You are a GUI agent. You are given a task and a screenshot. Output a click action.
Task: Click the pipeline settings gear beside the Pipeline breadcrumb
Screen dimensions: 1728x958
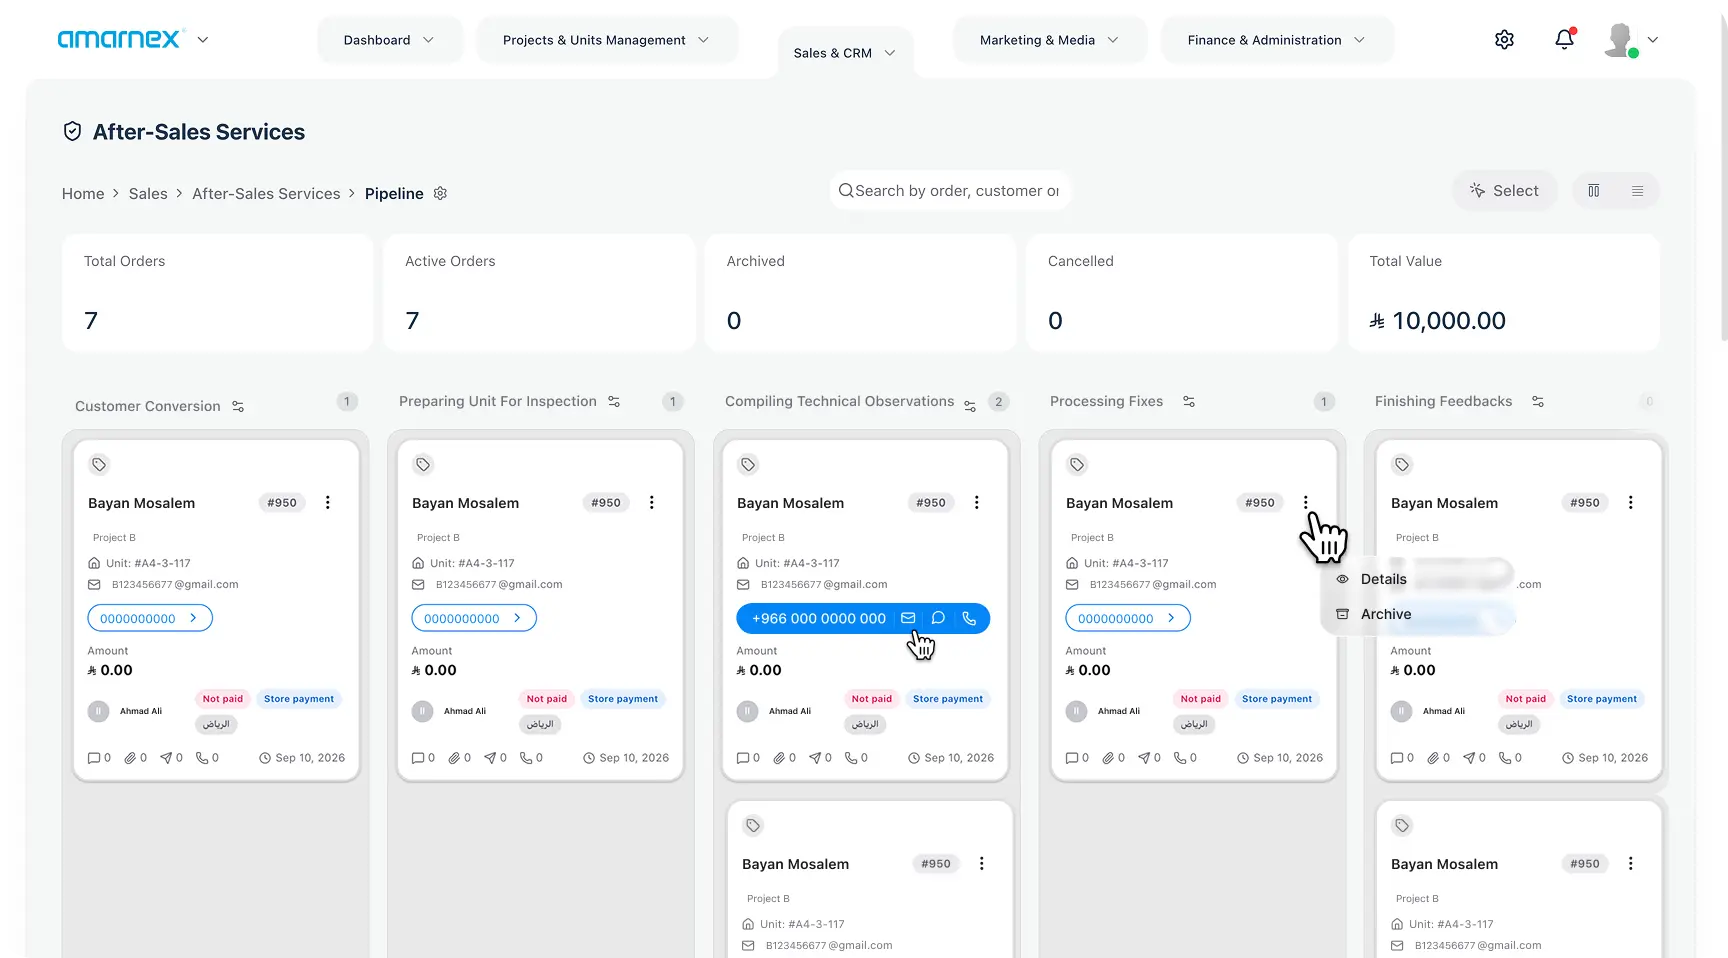[x=440, y=193]
